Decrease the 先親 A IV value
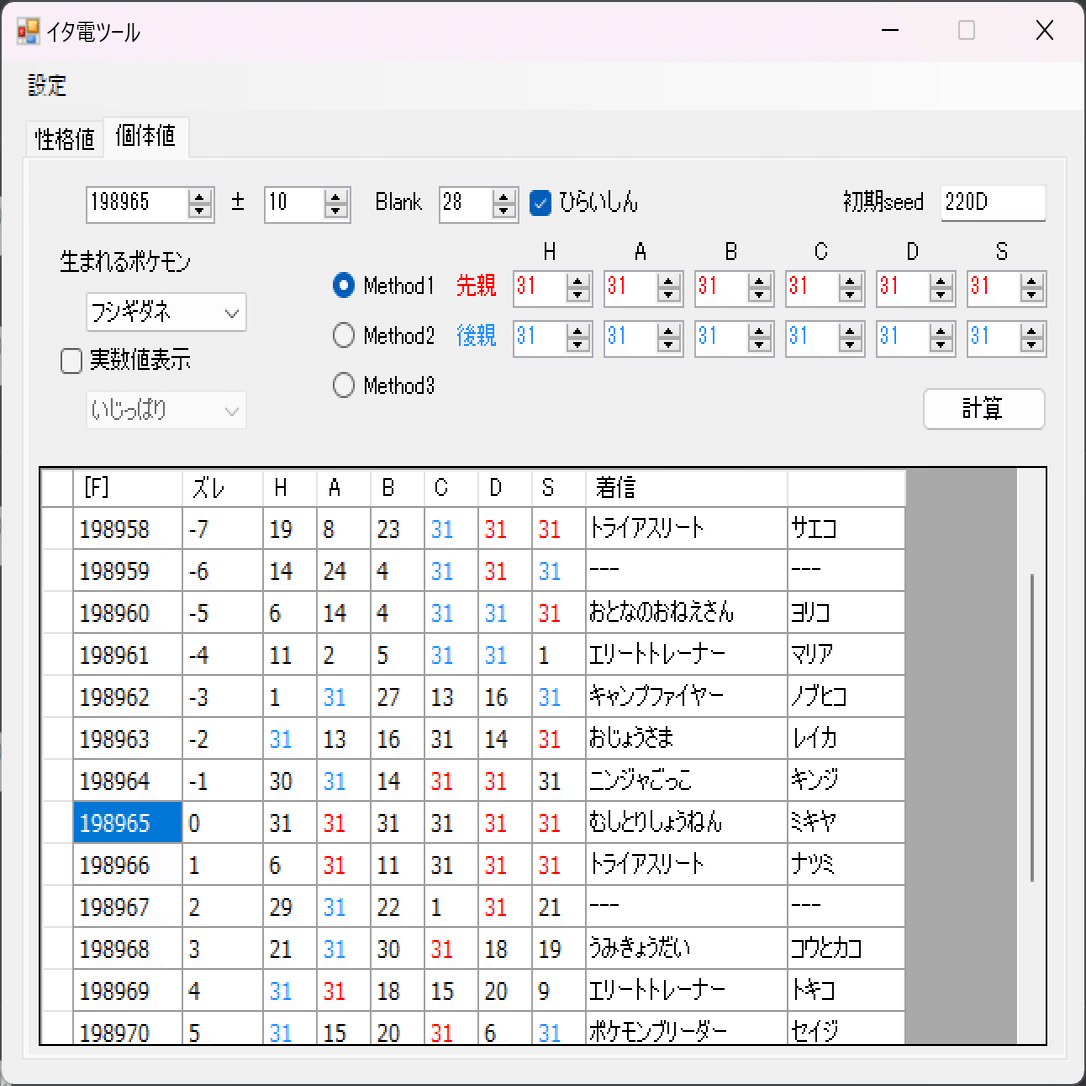This screenshot has height=1086, width=1086. pos(668,294)
